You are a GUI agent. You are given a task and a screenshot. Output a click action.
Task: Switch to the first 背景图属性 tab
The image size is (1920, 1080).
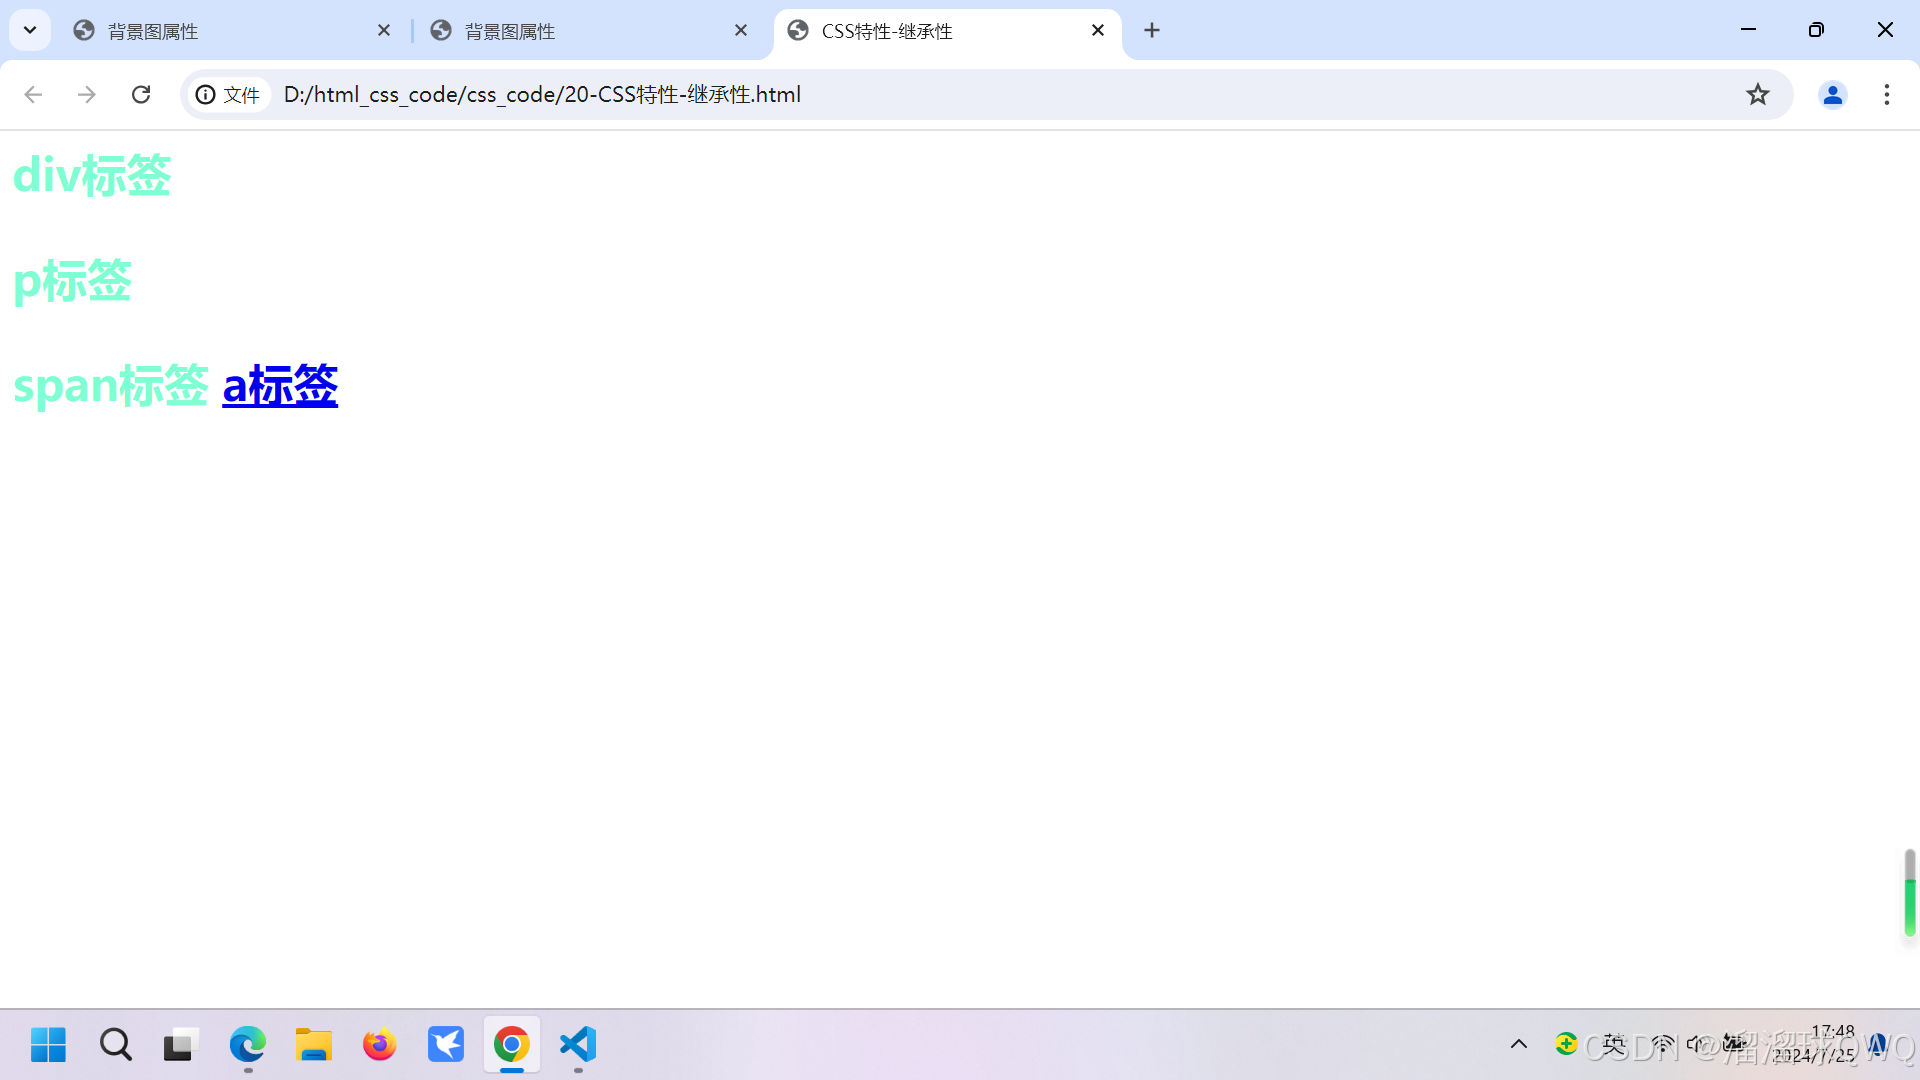pos(232,31)
